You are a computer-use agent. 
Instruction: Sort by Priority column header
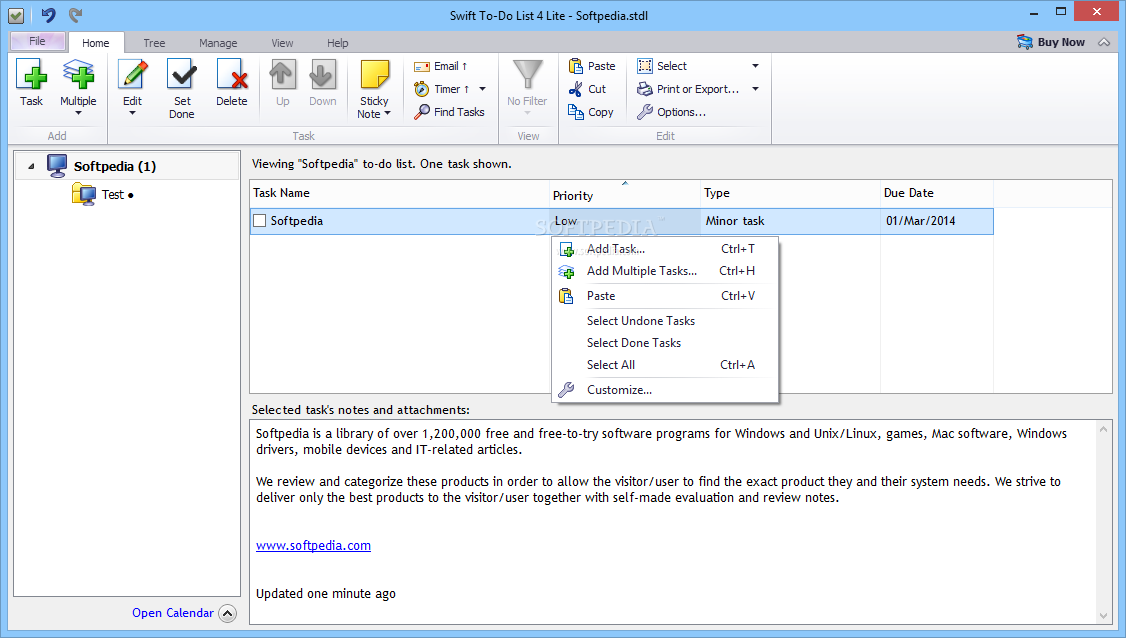[x=625, y=195]
